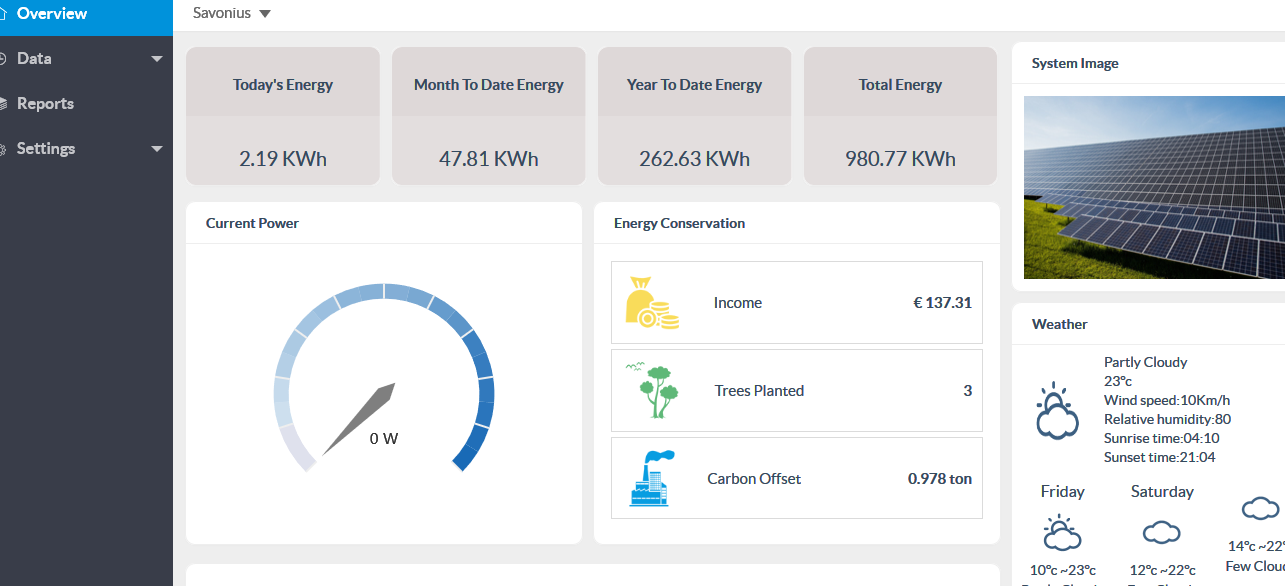This screenshot has width=1285, height=586.
Task: Click the 10°c ~23°c Friday temperature
Action: coord(1063,570)
